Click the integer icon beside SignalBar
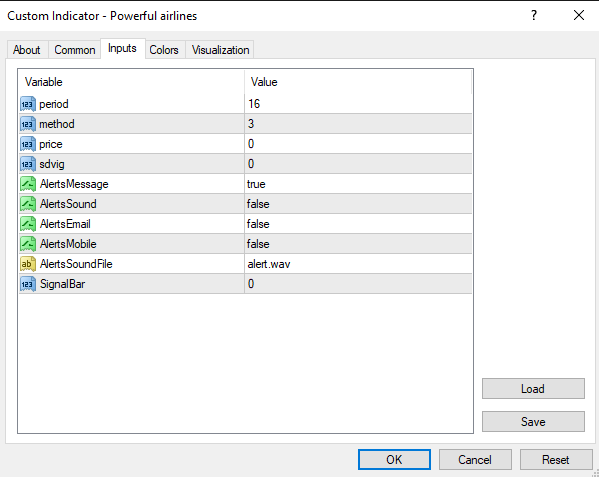599x477 pixels. point(28,284)
